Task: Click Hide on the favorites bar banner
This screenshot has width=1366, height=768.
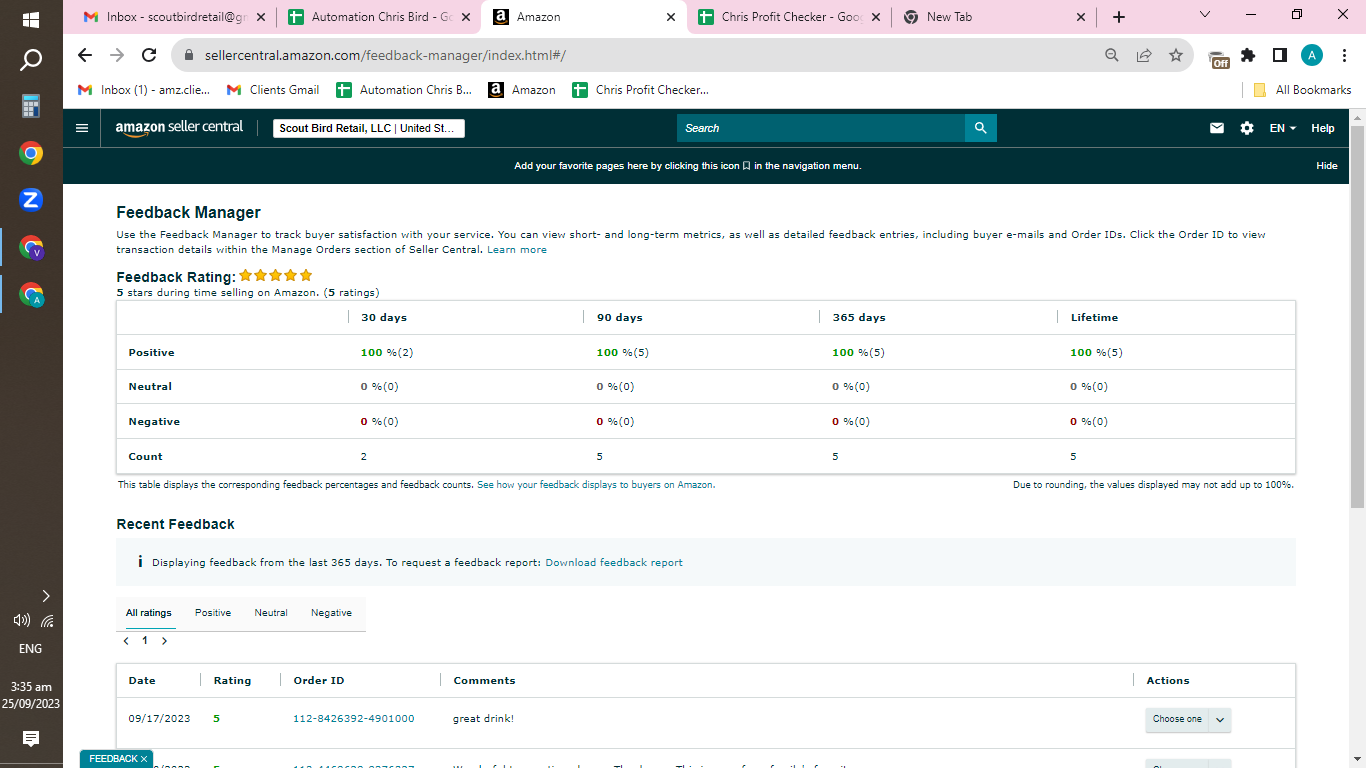Action: point(1327,166)
